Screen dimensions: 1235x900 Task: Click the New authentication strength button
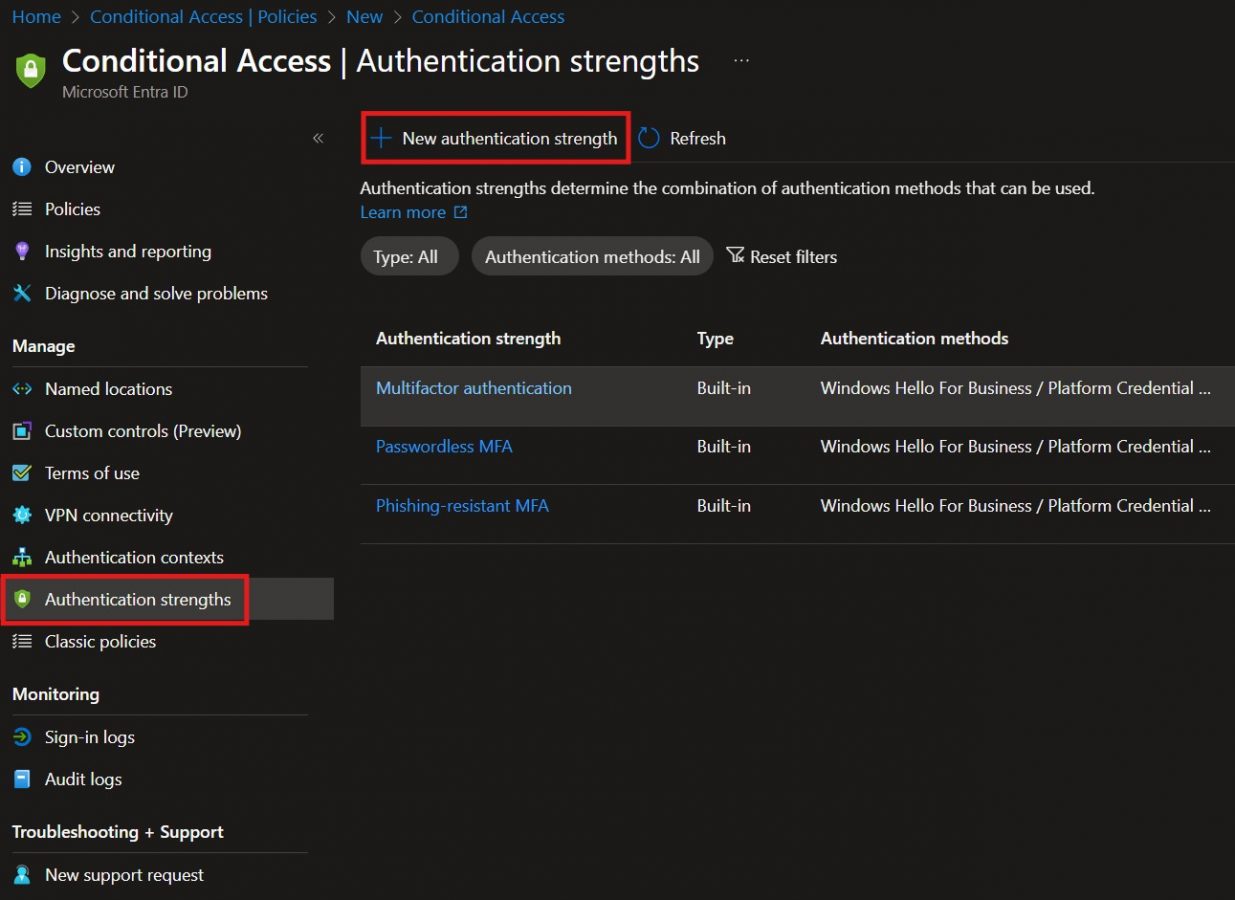(x=495, y=138)
